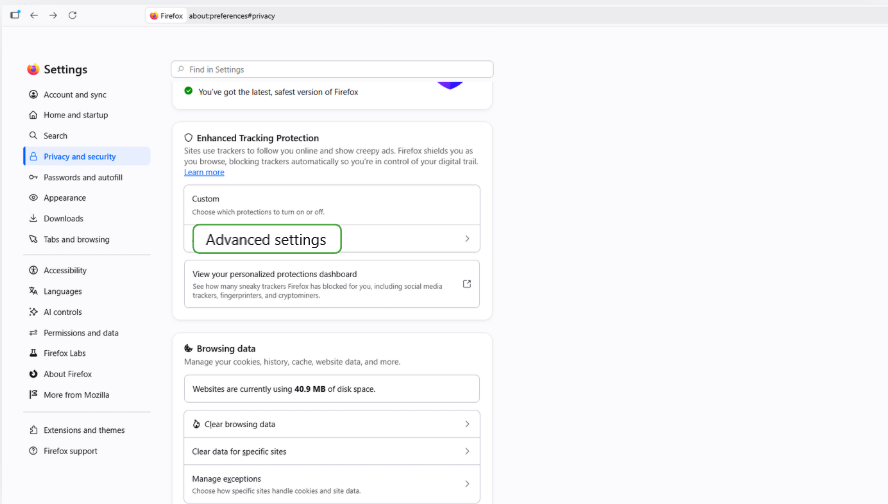Click Clear data for specific sites label

click(239, 451)
